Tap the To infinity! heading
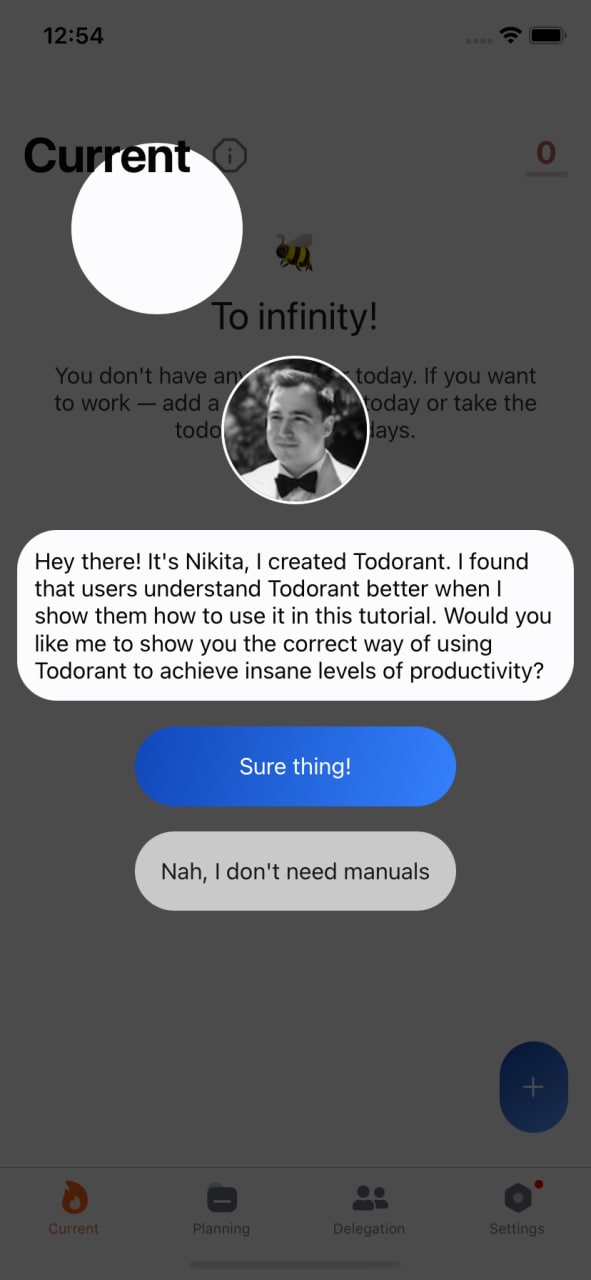 [295, 317]
